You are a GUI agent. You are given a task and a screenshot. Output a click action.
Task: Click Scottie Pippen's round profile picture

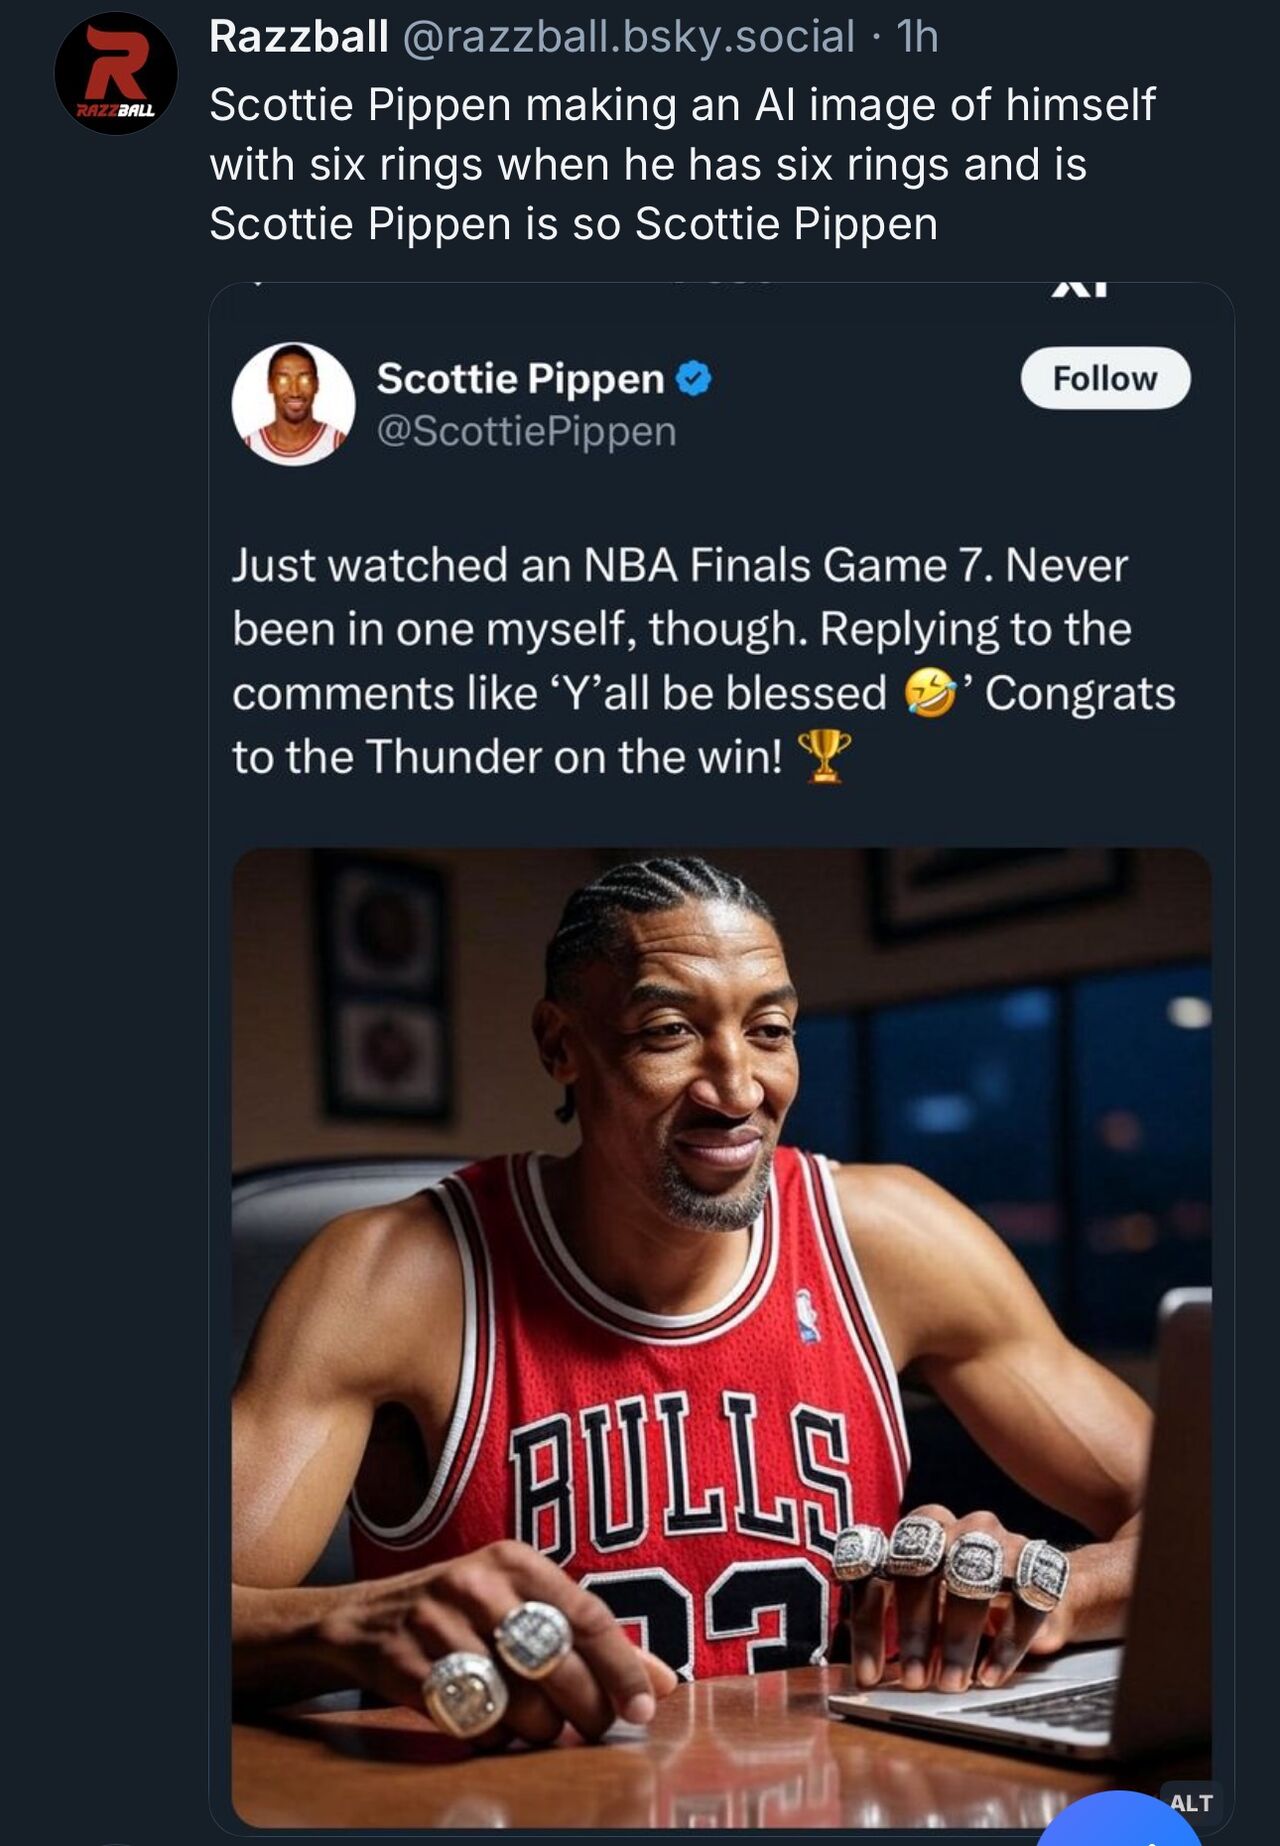click(293, 403)
